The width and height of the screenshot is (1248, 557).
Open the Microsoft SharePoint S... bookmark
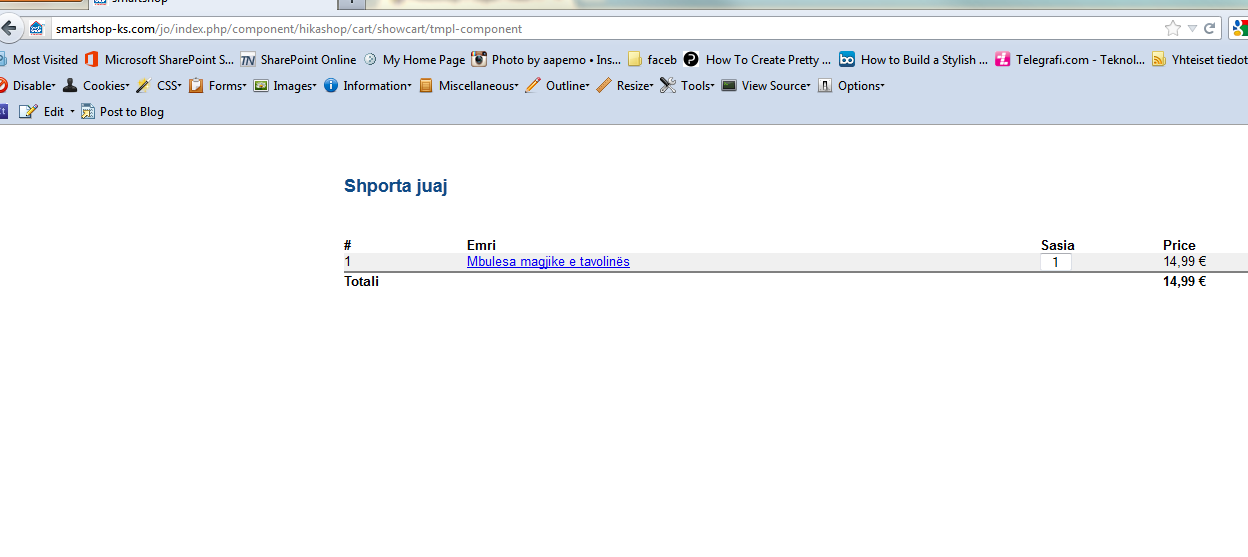coord(159,60)
